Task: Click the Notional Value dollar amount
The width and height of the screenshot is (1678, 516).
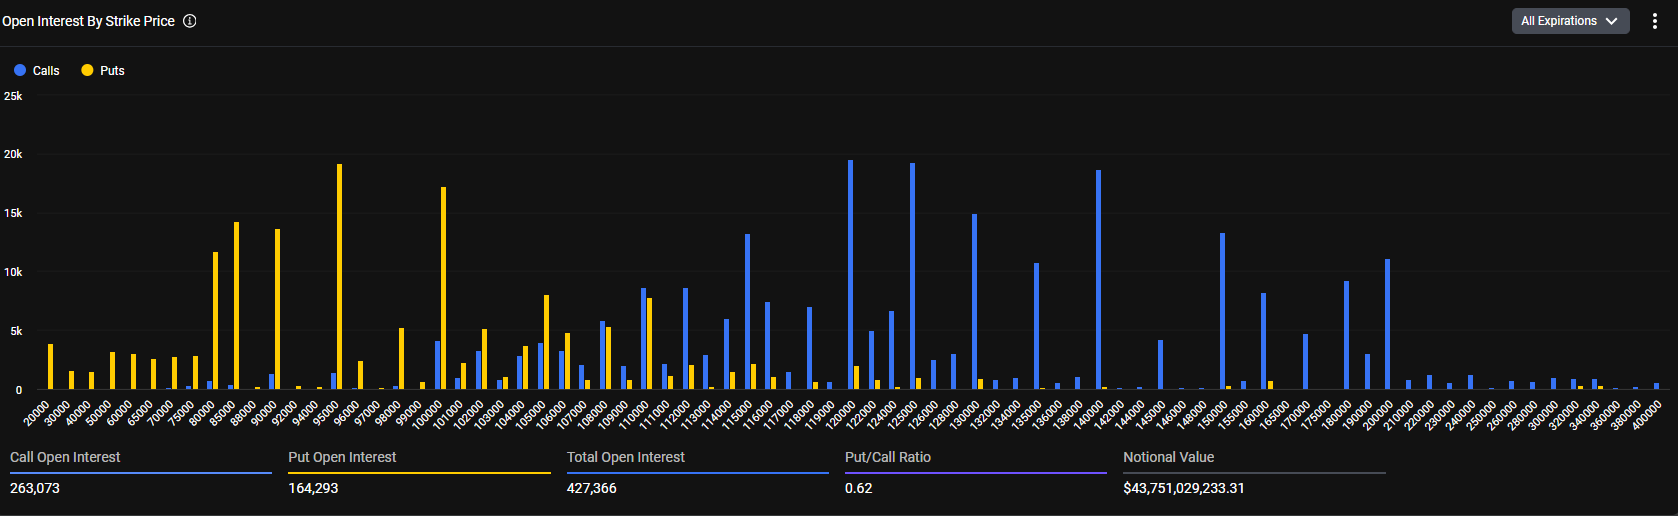Action: point(1183,488)
